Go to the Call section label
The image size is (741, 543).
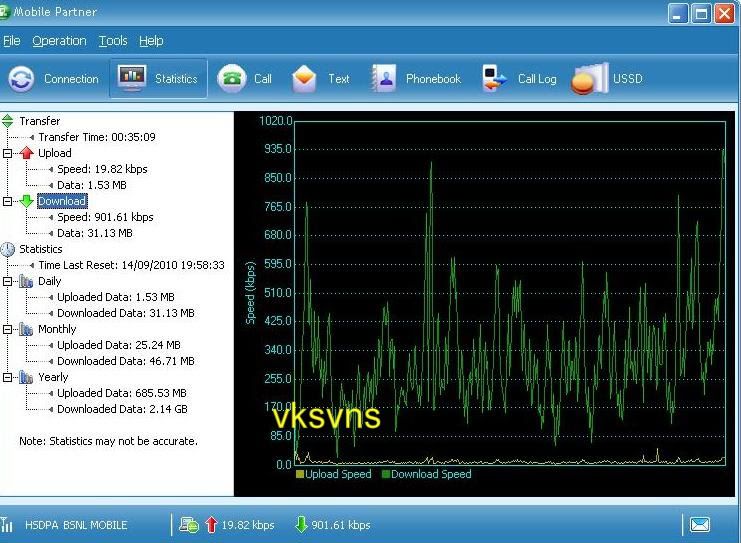(x=263, y=78)
